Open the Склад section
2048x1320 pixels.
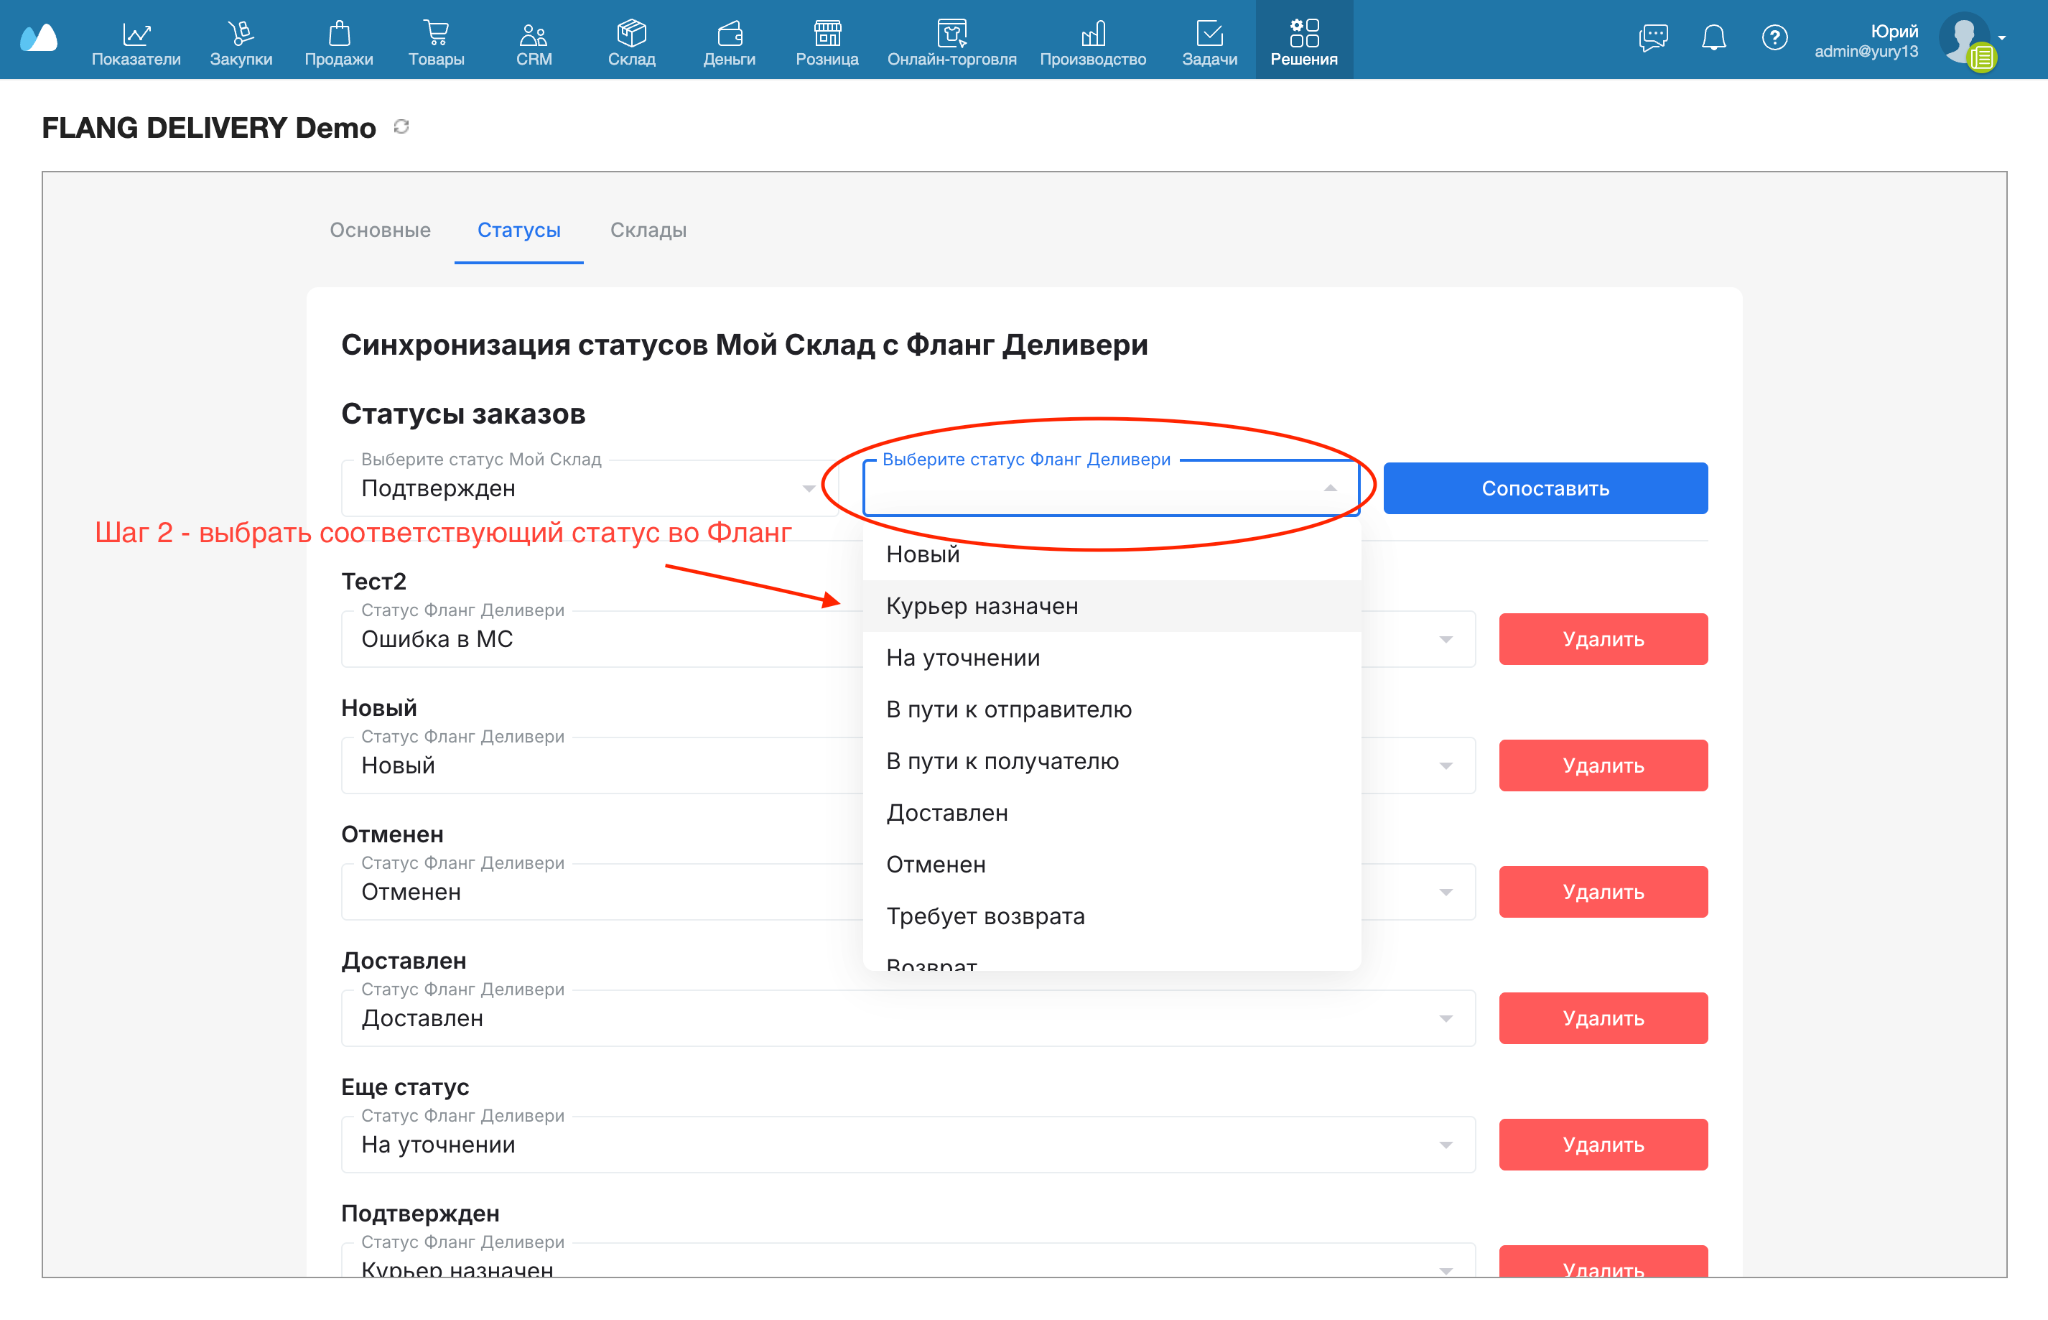tap(632, 44)
